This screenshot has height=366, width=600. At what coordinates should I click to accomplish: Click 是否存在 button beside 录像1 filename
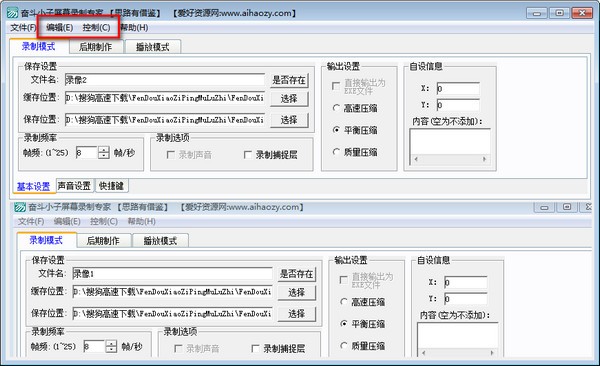(297, 274)
